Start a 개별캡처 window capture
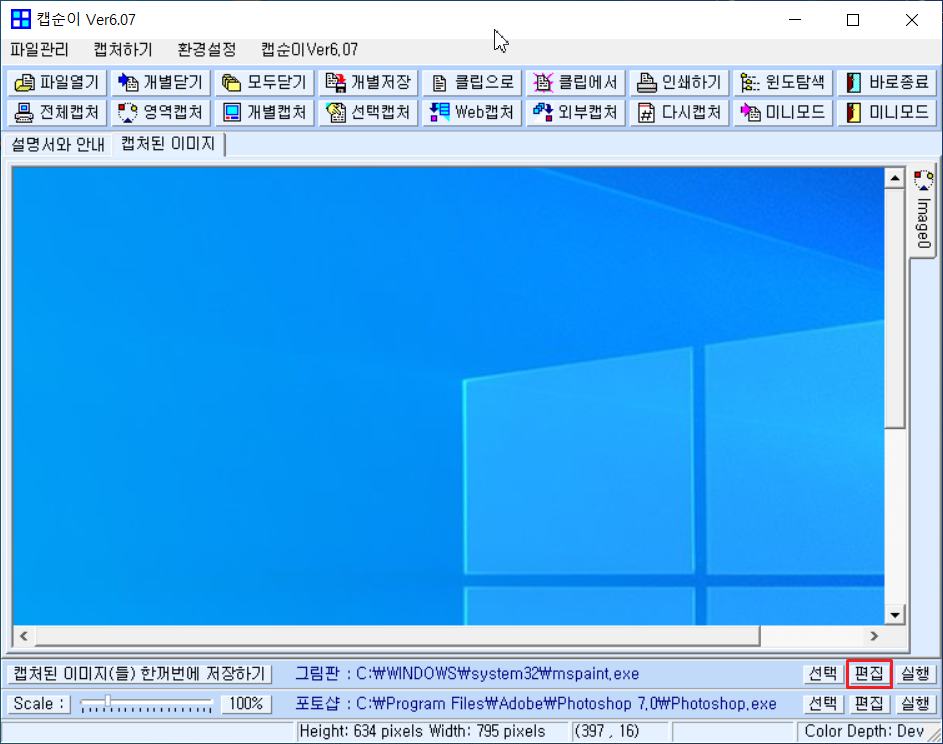Viewport: 943px width, 744px height. pyautogui.click(x=265, y=112)
